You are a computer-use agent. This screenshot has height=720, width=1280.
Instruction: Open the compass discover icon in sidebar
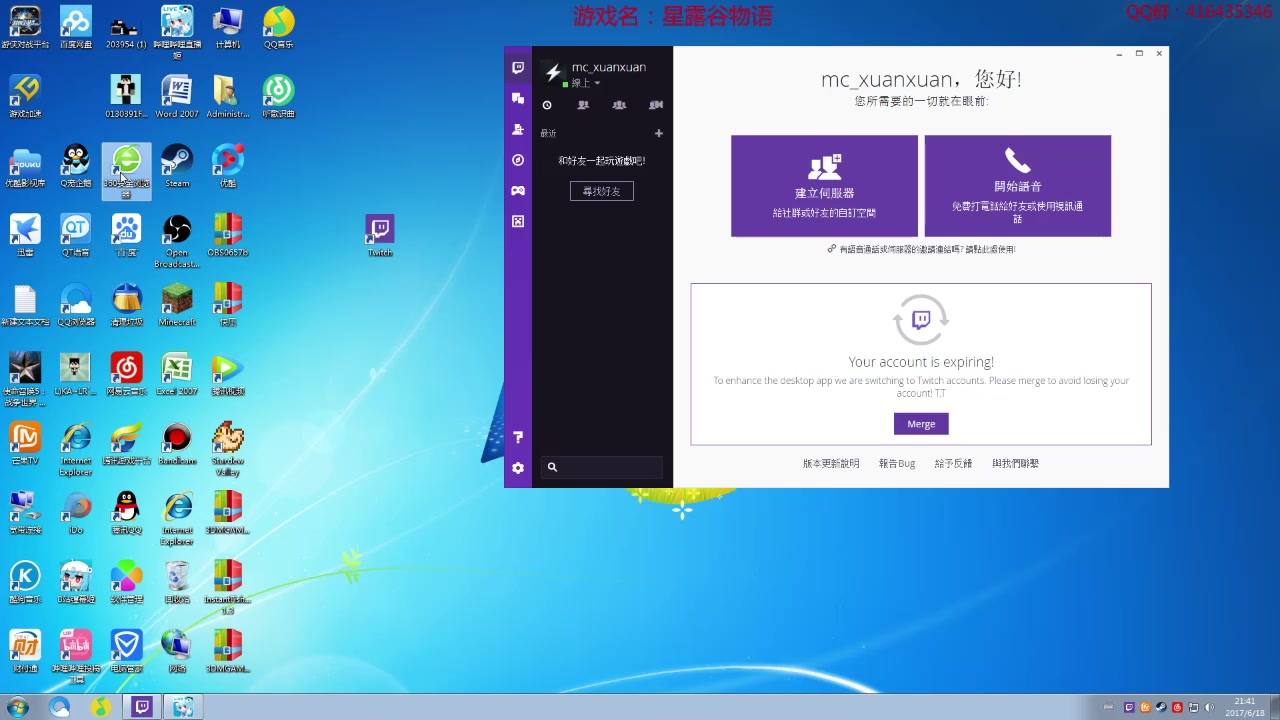point(518,160)
